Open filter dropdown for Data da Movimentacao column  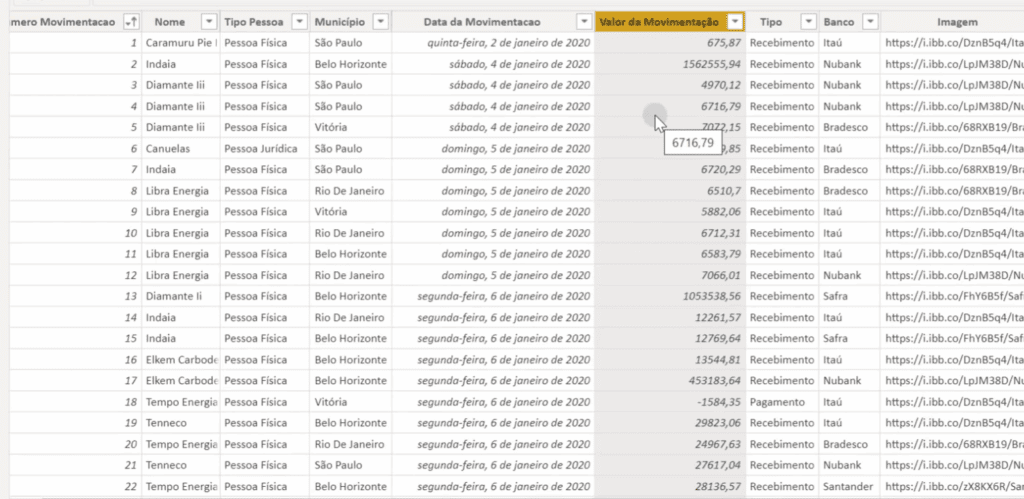pyautogui.click(x=584, y=22)
